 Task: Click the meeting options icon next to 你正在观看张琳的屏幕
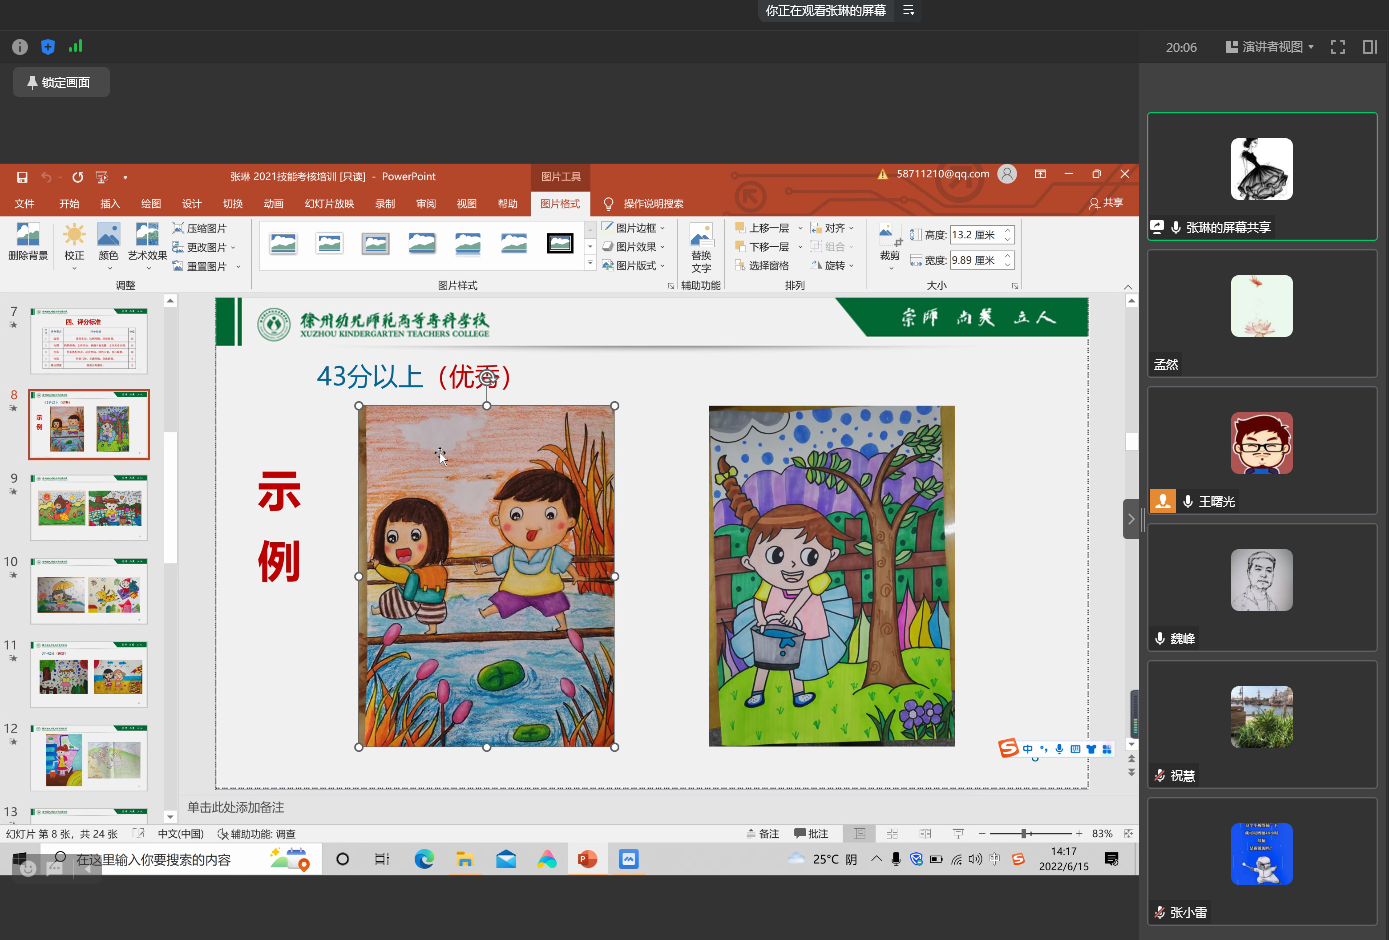(x=908, y=10)
